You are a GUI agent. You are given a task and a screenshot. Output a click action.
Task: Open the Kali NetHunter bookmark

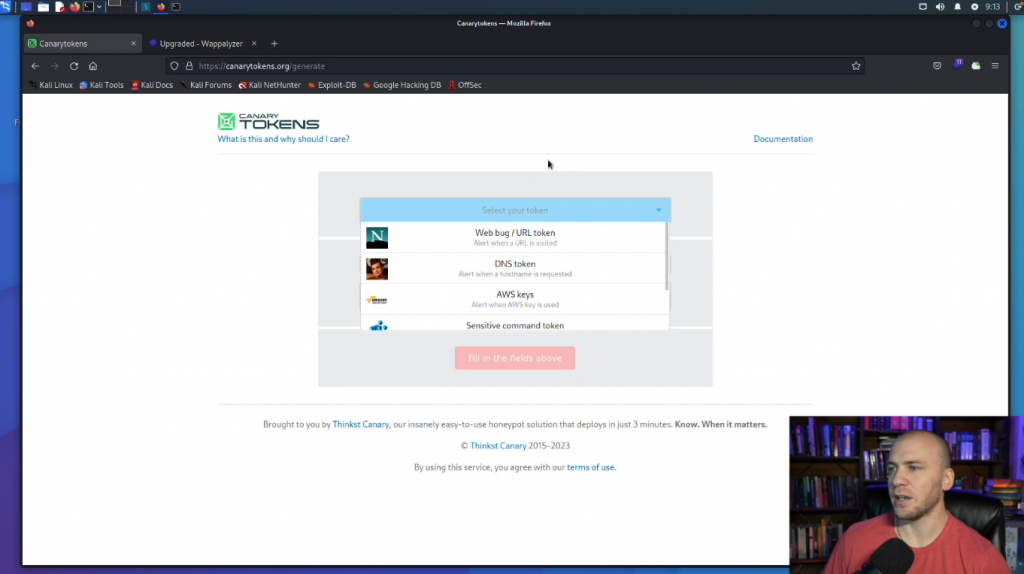coord(270,85)
